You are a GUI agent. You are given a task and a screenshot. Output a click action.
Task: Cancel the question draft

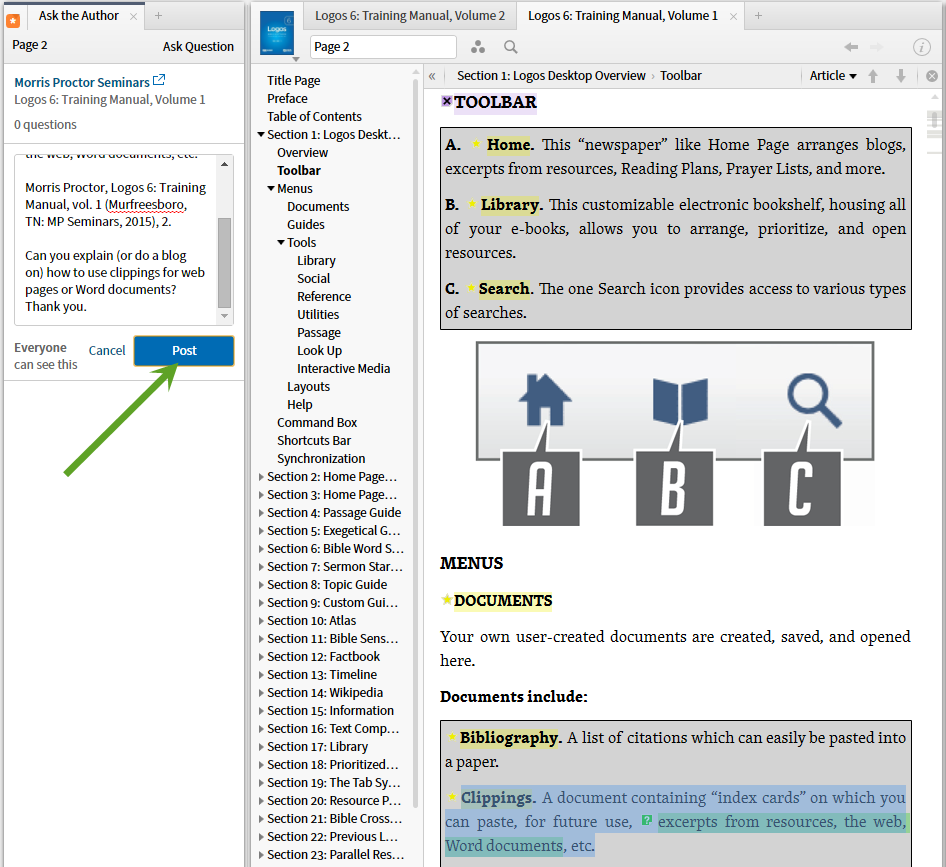(107, 351)
